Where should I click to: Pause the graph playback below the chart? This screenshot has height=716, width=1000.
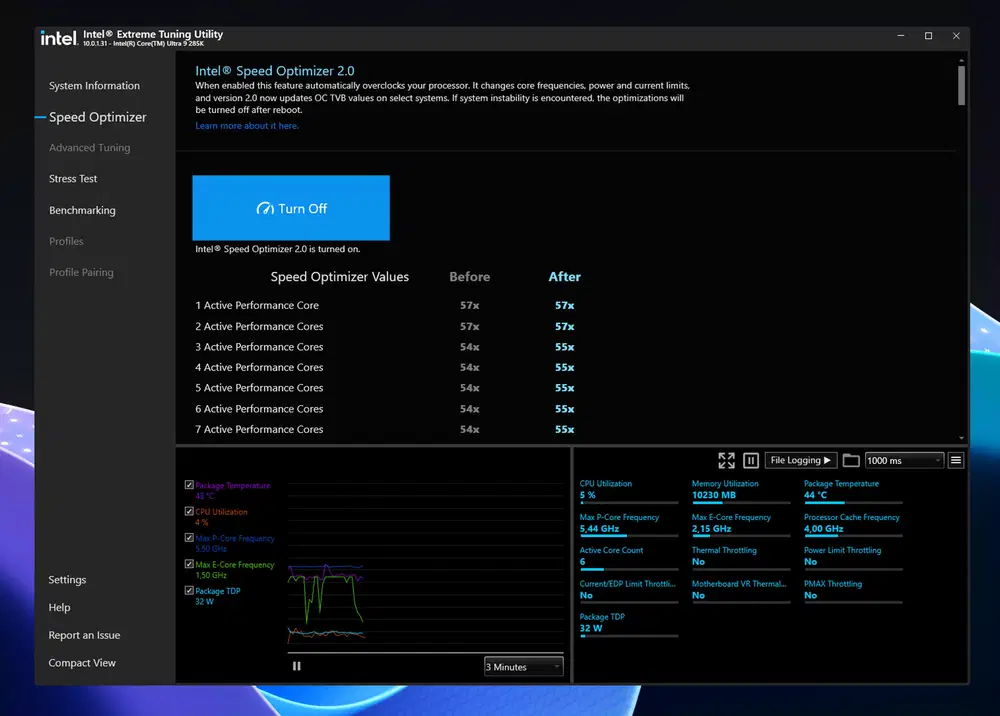click(x=297, y=666)
